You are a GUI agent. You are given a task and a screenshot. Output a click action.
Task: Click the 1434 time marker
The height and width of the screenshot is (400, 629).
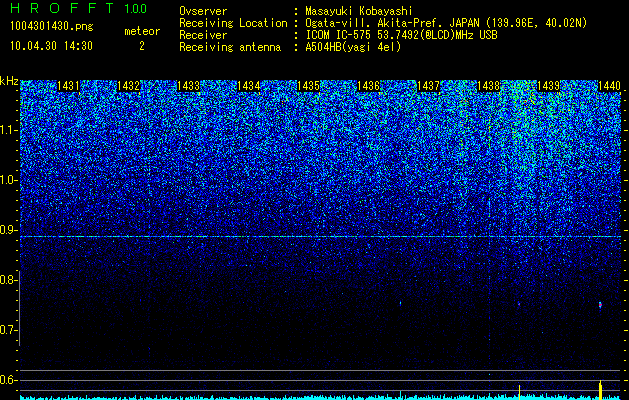[x=249, y=86]
